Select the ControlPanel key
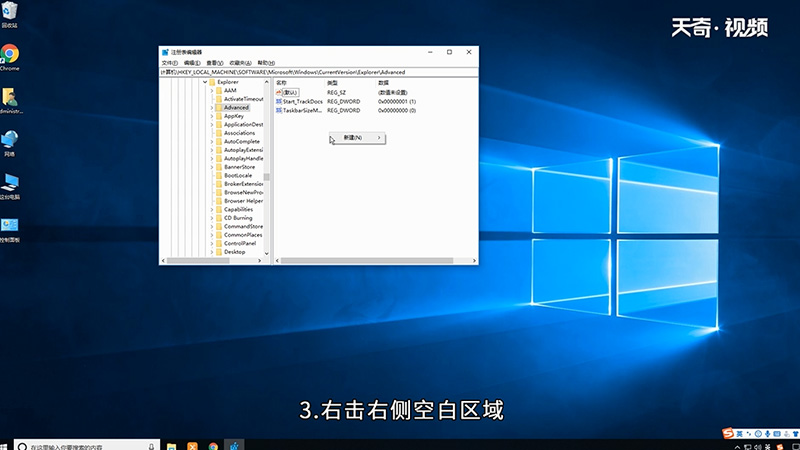The image size is (800, 450). pos(240,243)
